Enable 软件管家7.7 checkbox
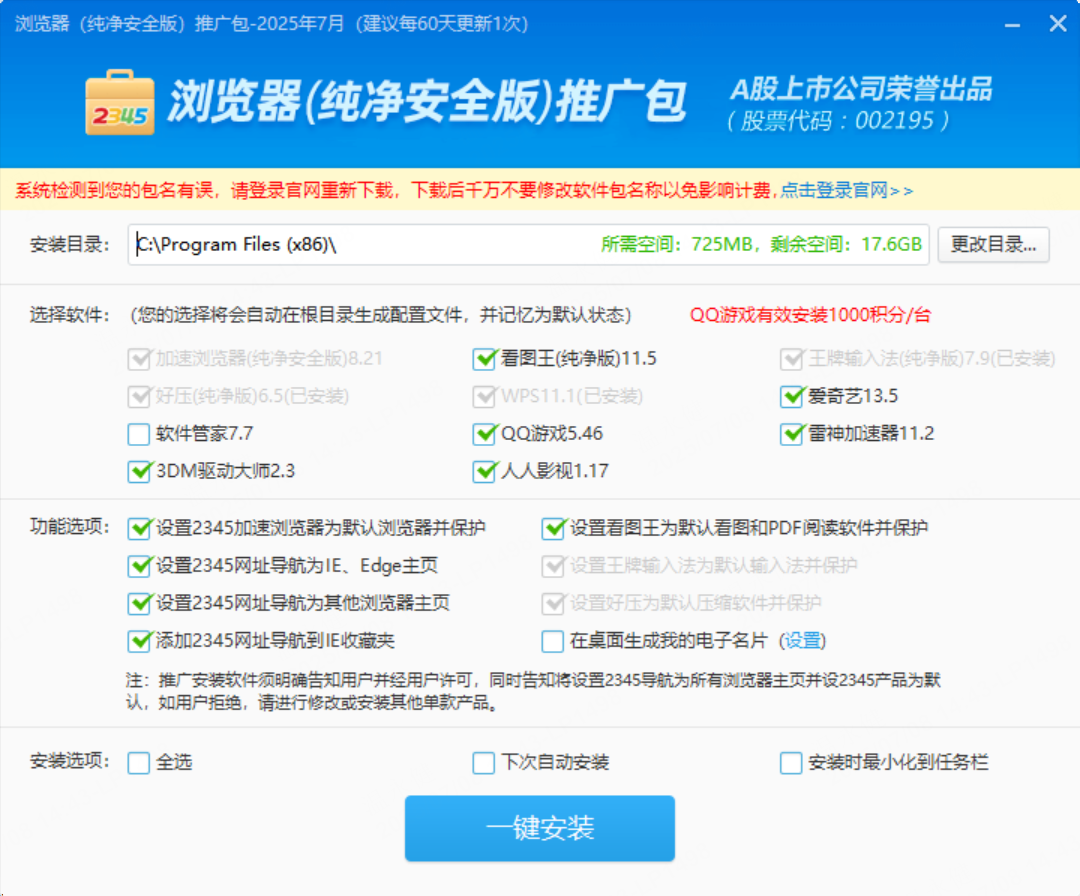The width and height of the screenshot is (1080, 896). [x=139, y=434]
